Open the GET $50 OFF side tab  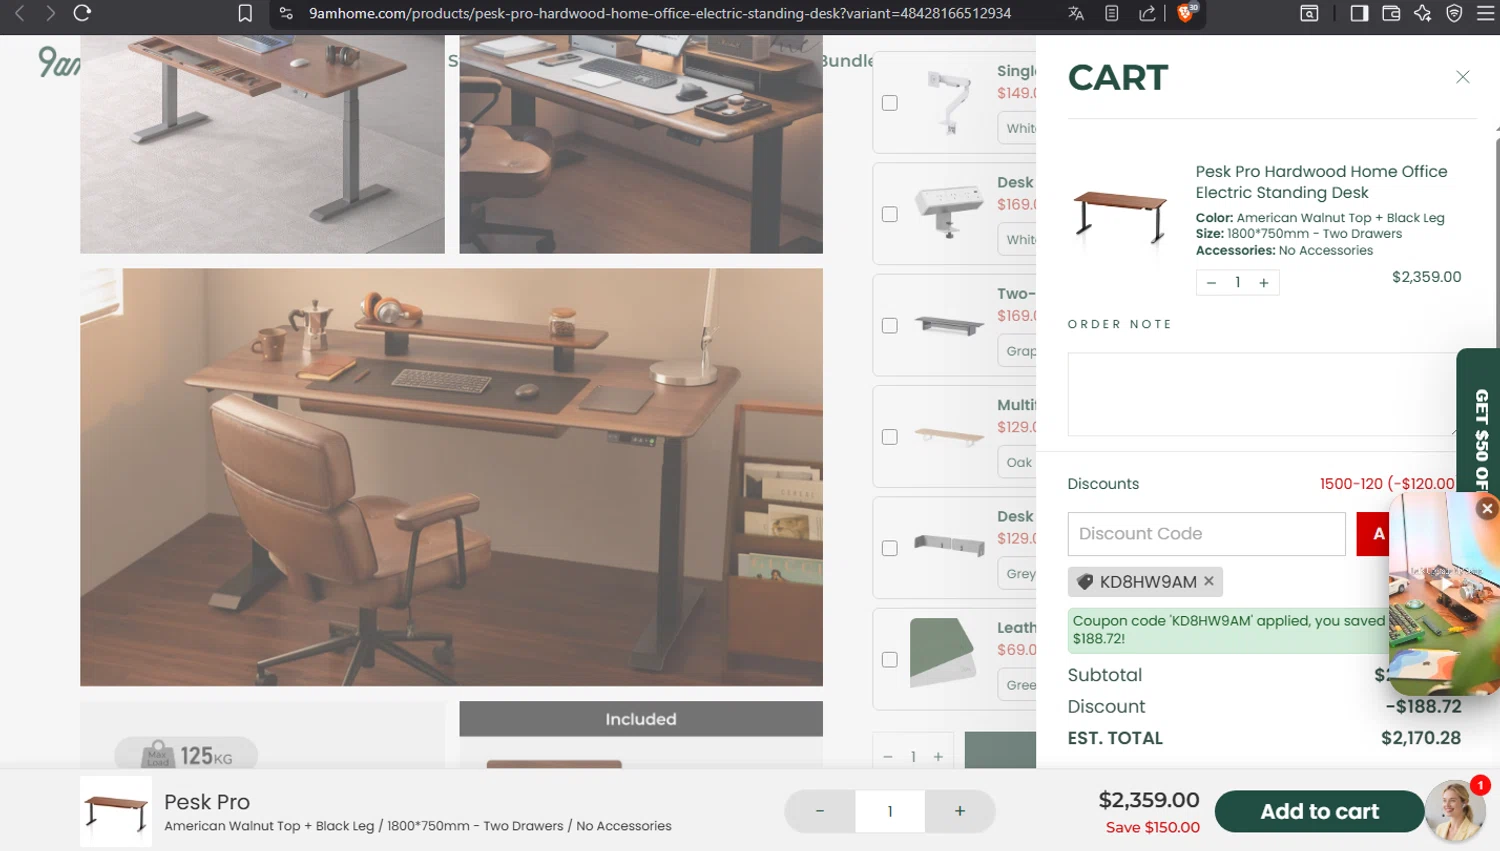coord(1481,420)
